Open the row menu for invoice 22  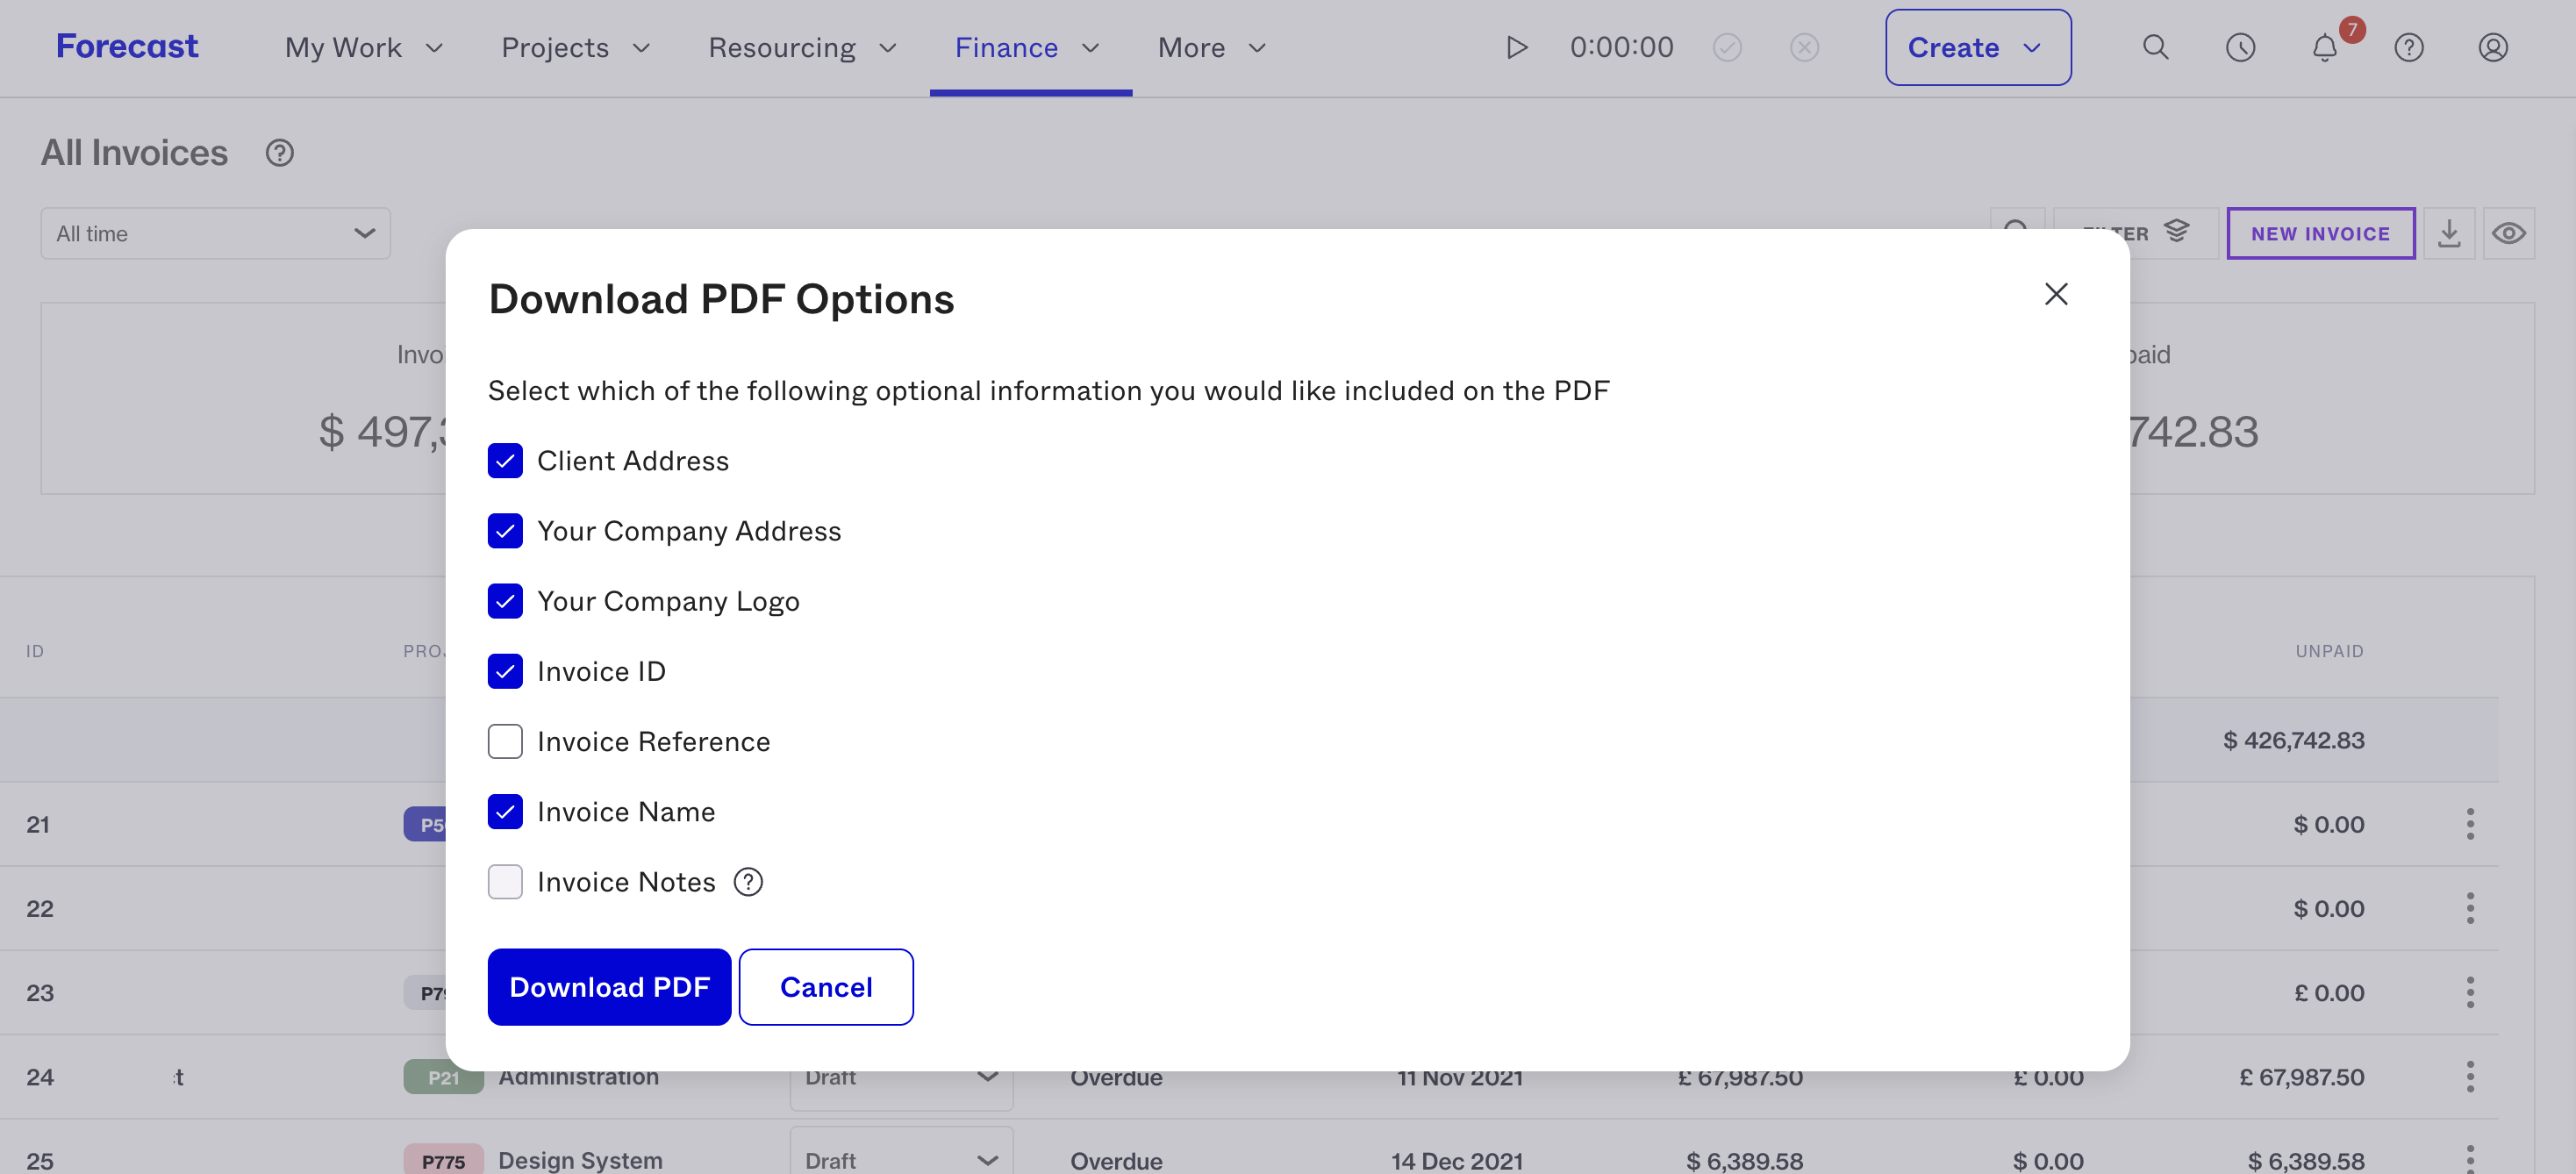tap(2469, 908)
